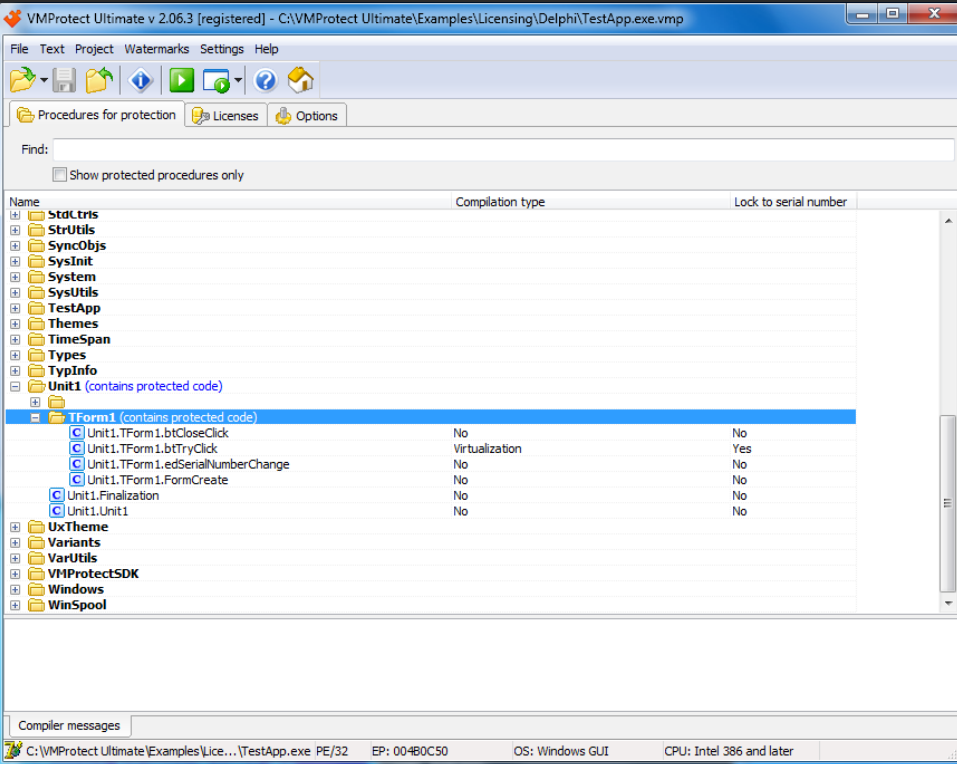Click the class icon of btTryClick
957x764 pixels.
tap(77, 449)
